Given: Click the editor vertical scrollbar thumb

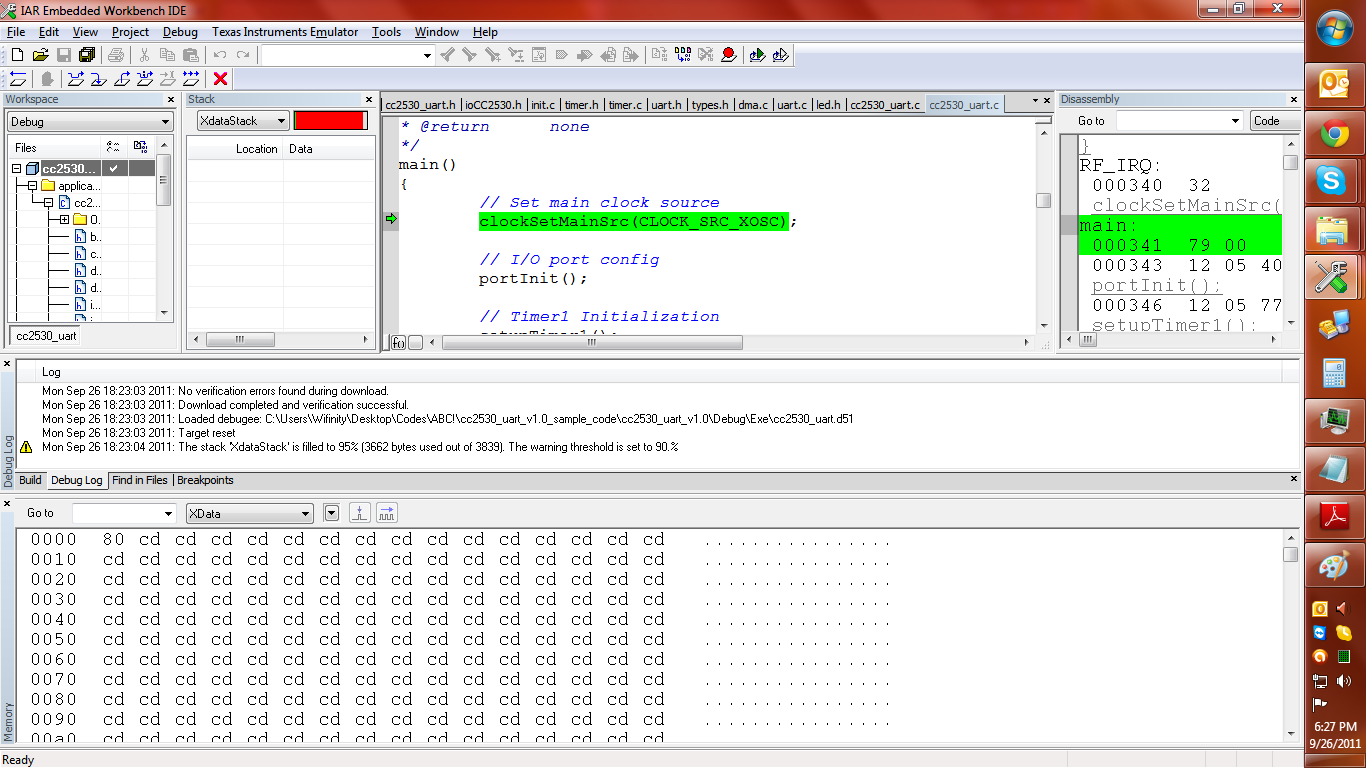Looking at the screenshot, I should [1043, 200].
